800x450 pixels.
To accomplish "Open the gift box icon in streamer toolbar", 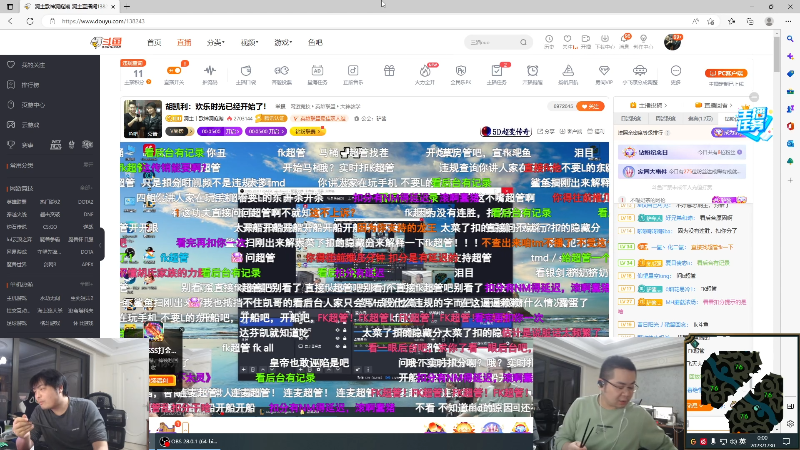I will 389,70.
